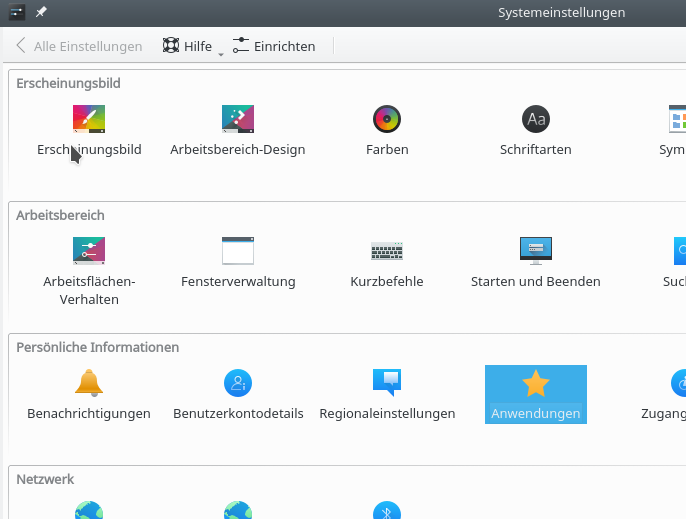Click the Hilfe toolbar button
The image size is (686, 519).
[x=187, y=46]
